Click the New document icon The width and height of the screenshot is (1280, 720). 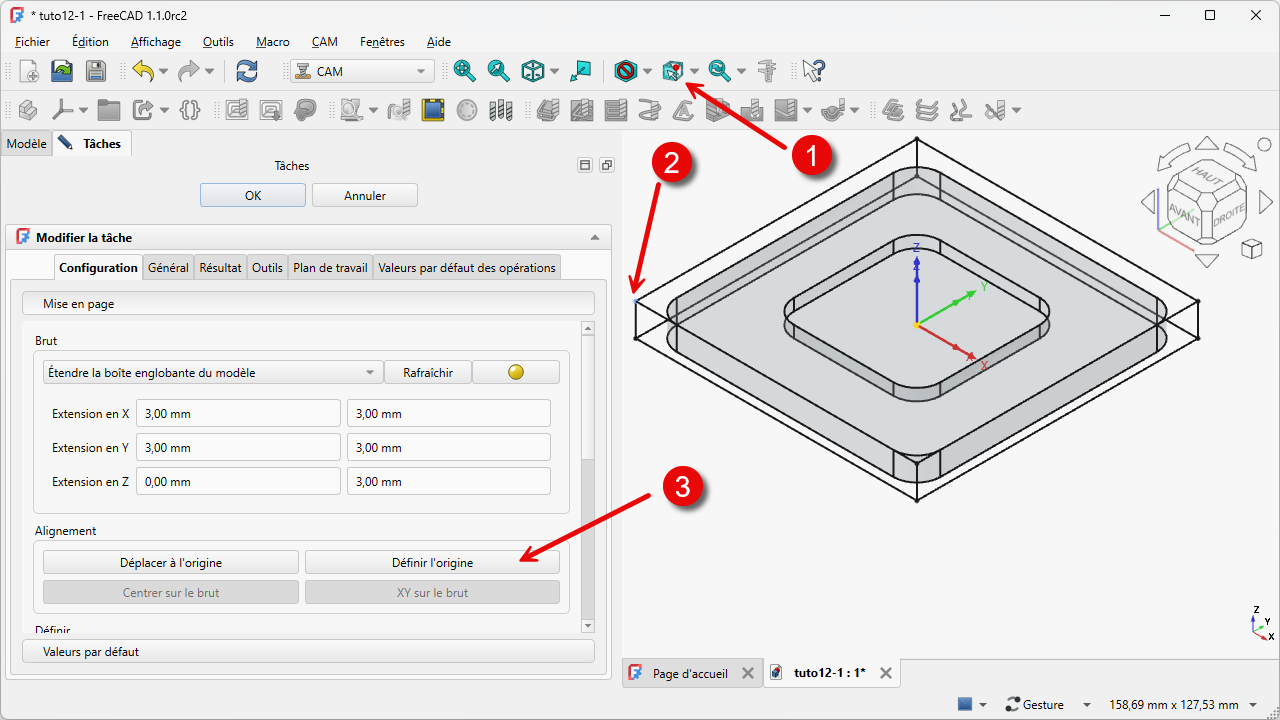[x=29, y=71]
